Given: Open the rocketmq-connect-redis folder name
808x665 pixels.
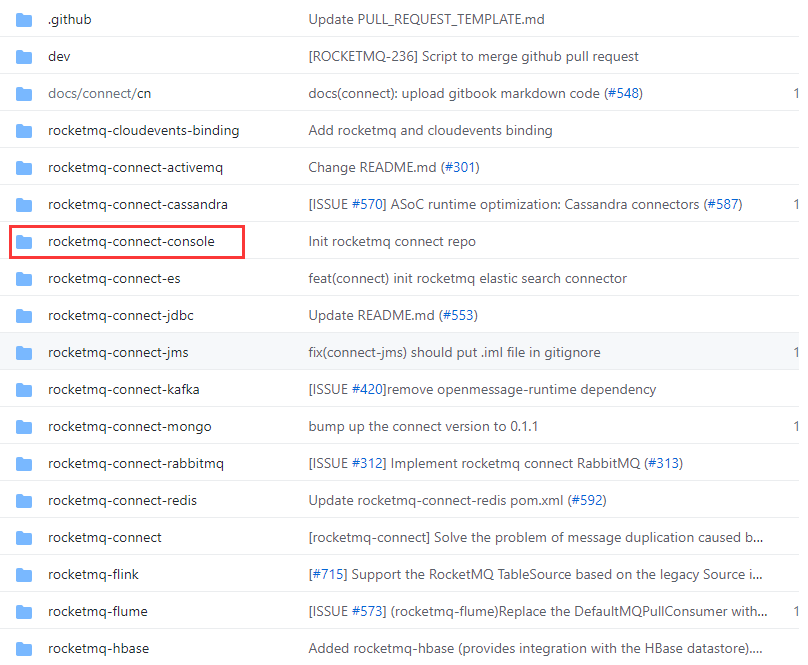Looking at the screenshot, I should tap(123, 501).
